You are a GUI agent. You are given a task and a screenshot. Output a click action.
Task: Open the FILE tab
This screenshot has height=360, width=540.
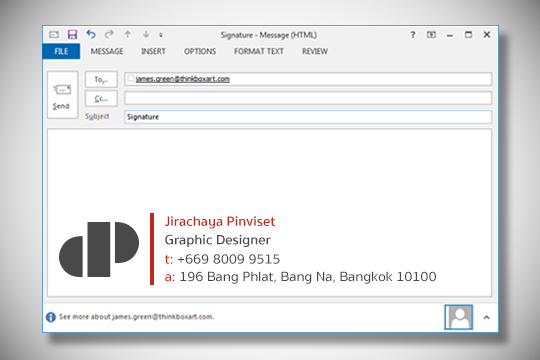(x=61, y=51)
